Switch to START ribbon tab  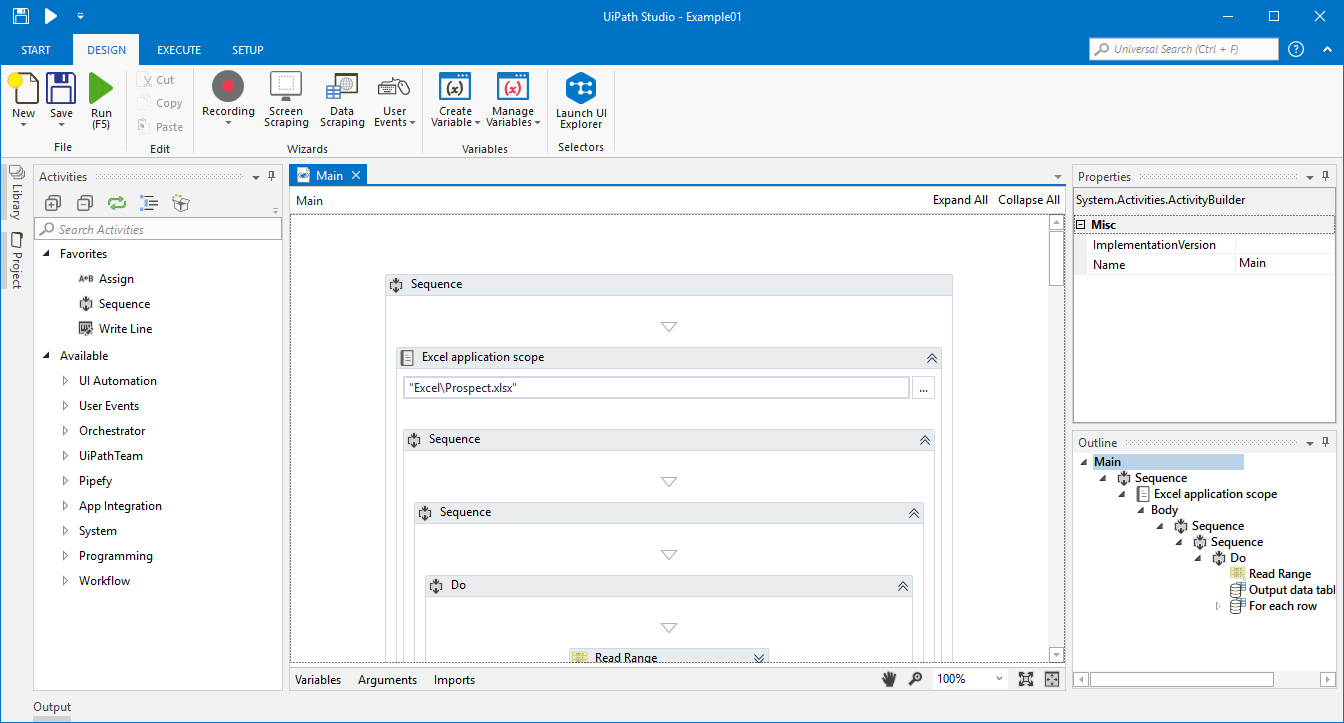(x=36, y=50)
